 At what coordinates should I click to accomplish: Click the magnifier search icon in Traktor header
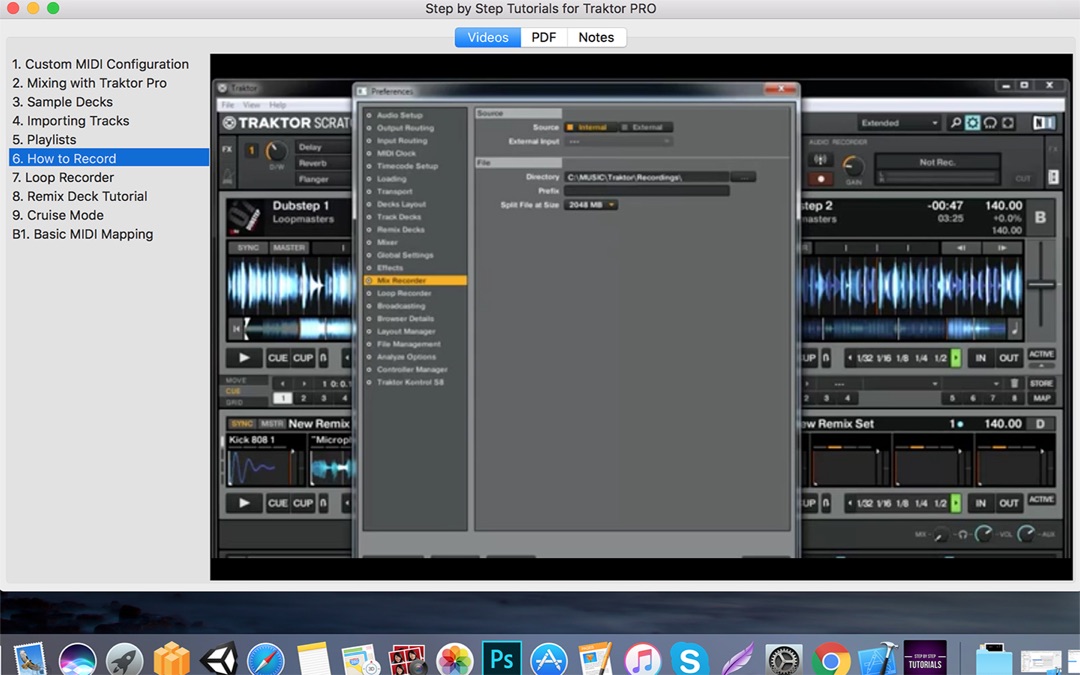click(x=955, y=123)
